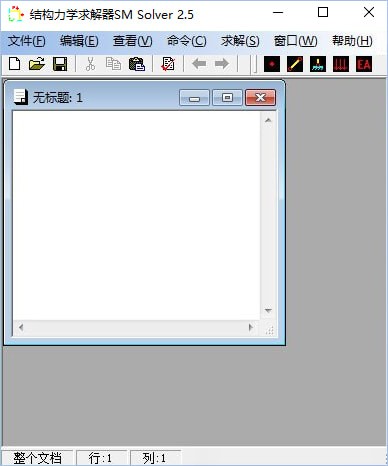Screen dimensions: 388x466
Task: Click the 整个文档 status bar panel
Action: coord(37,458)
